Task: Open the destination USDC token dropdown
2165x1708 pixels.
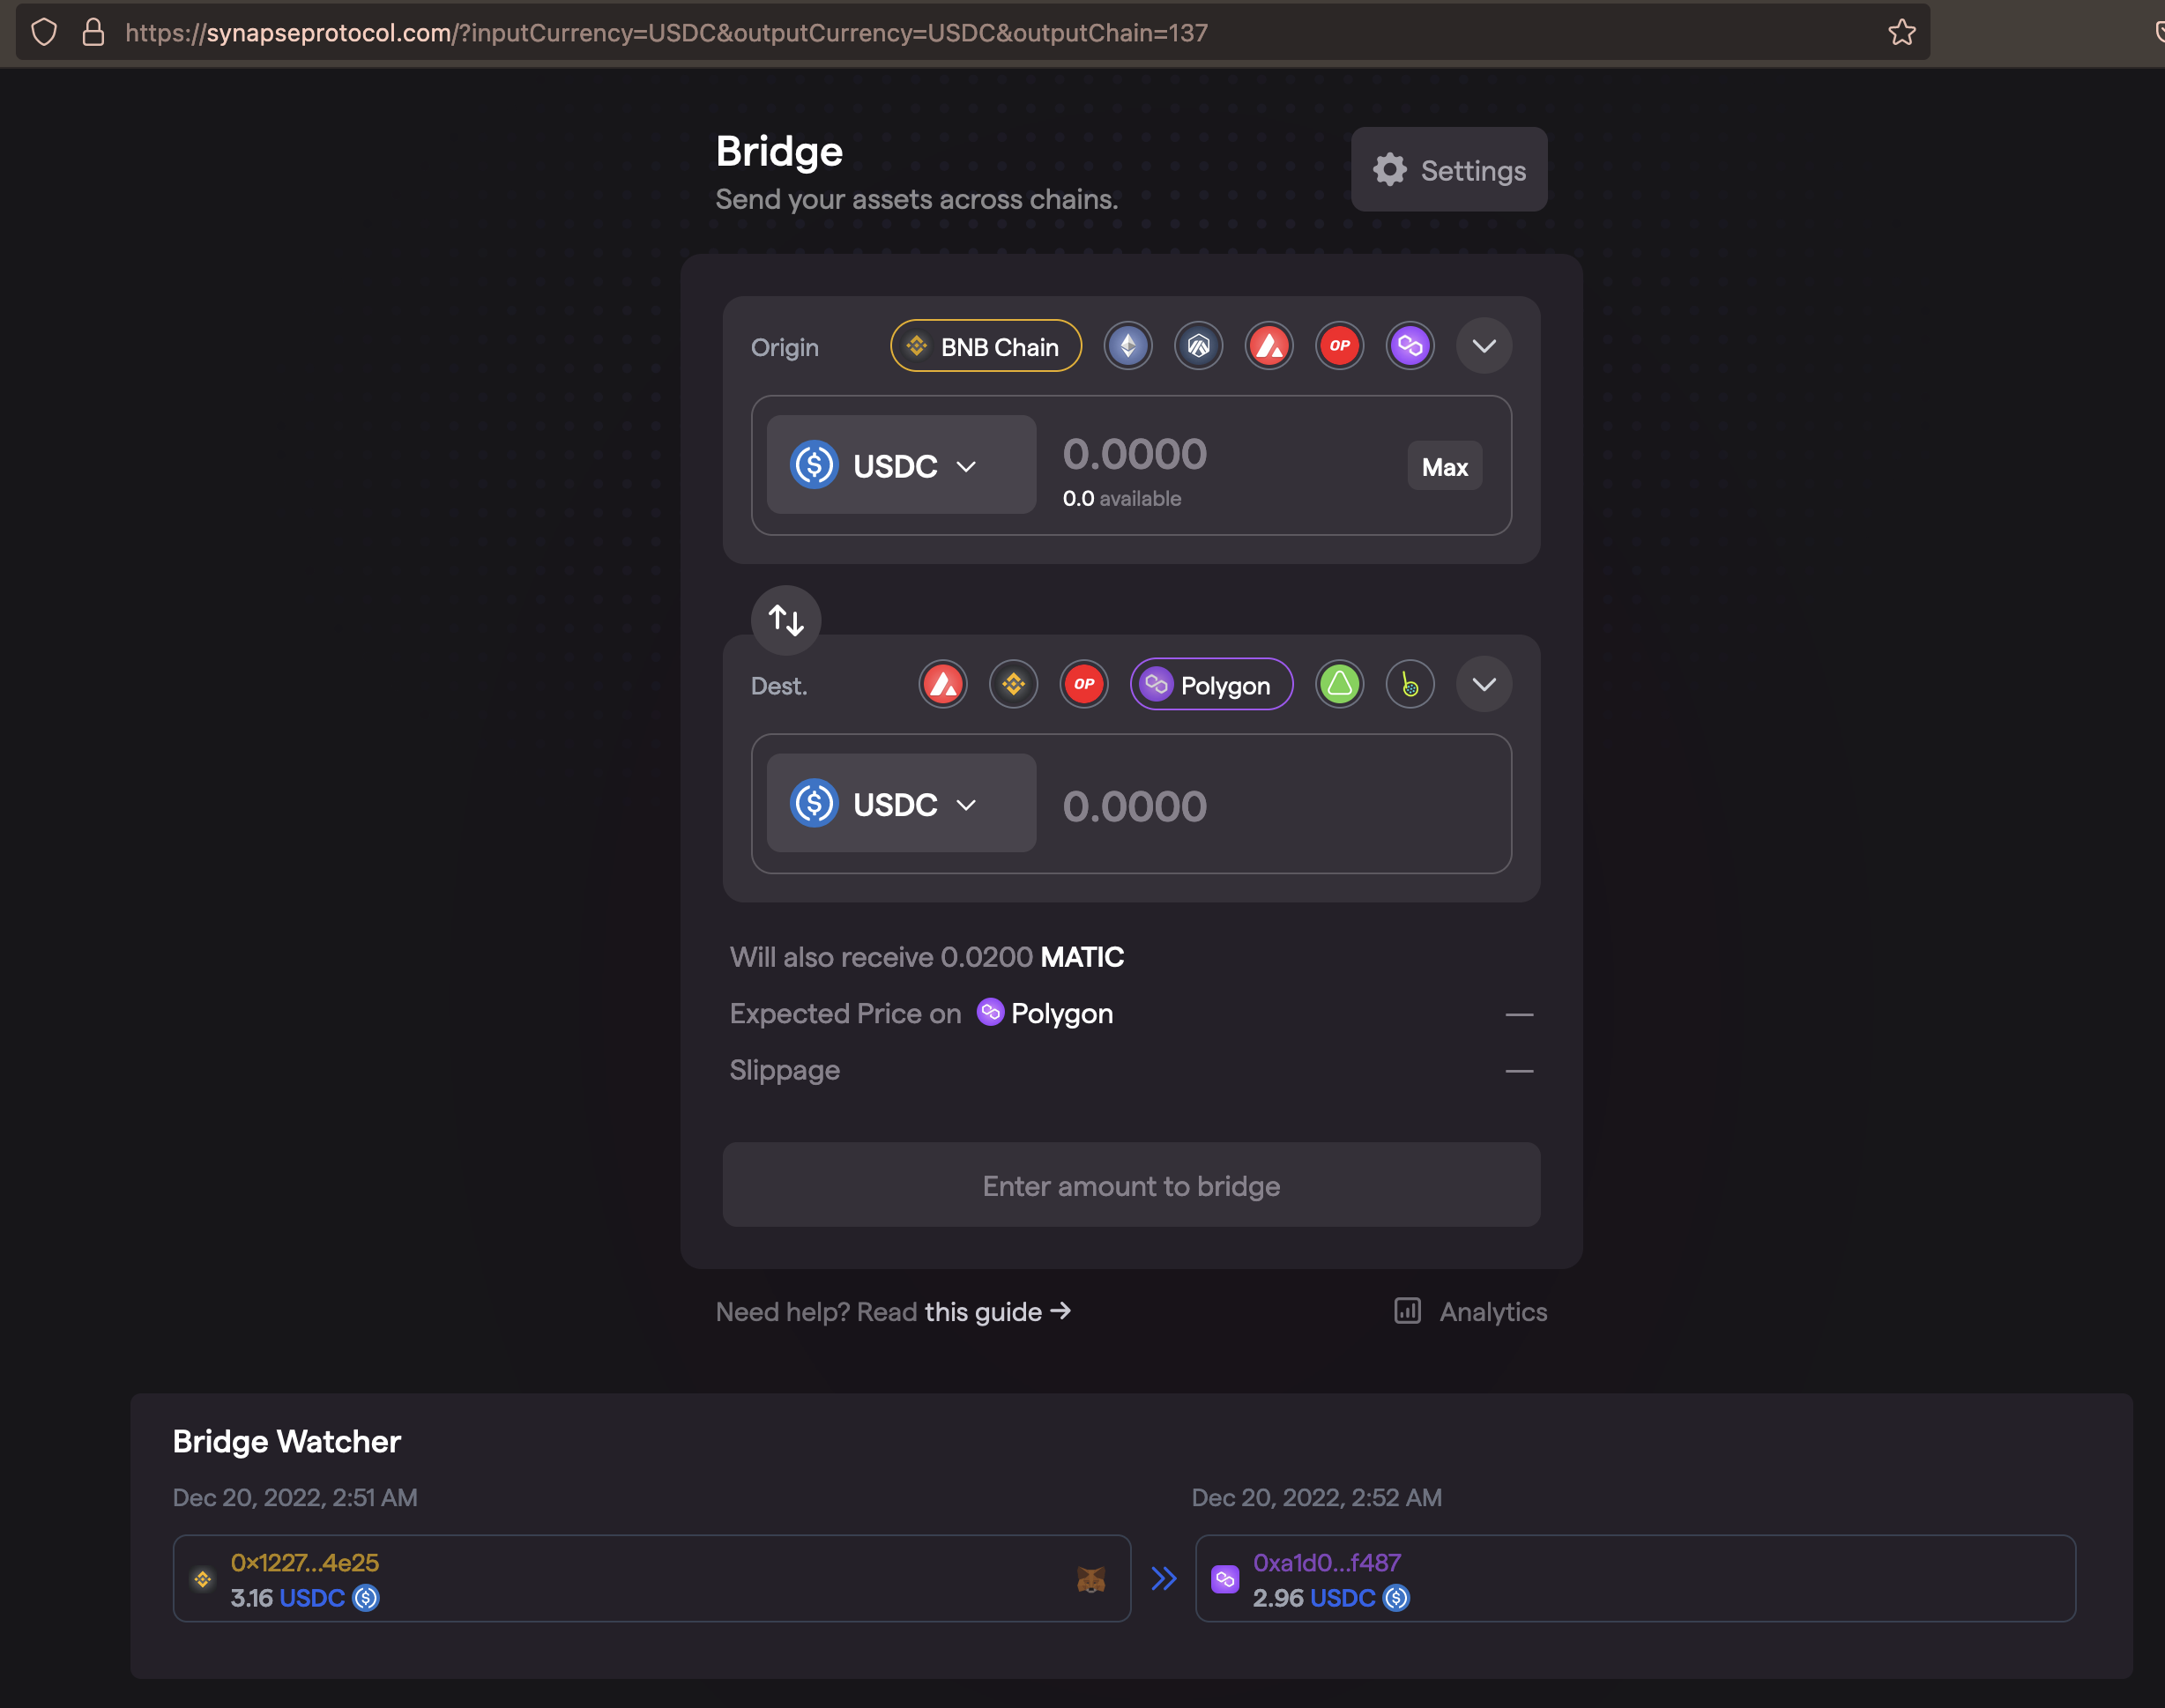Action: (x=901, y=803)
